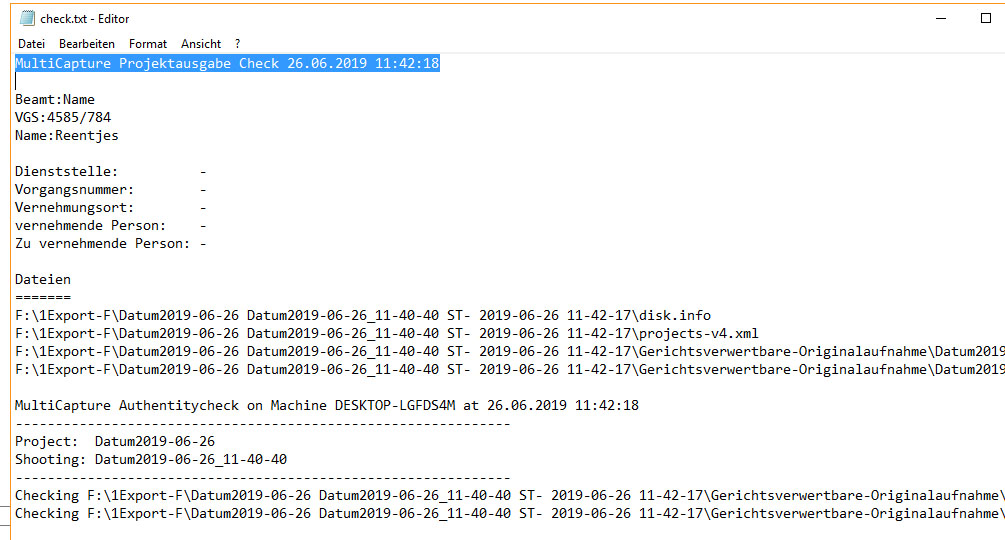Minimize the check.txt Editor window
The width and height of the screenshot is (1005, 540).
[941, 19]
